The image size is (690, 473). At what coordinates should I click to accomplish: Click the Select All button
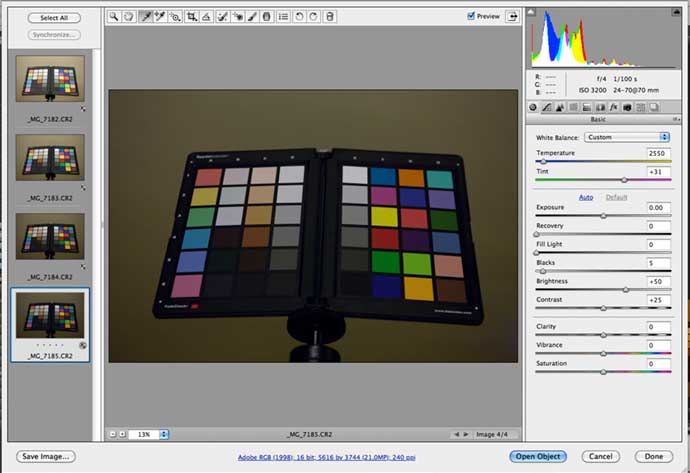(54, 18)
